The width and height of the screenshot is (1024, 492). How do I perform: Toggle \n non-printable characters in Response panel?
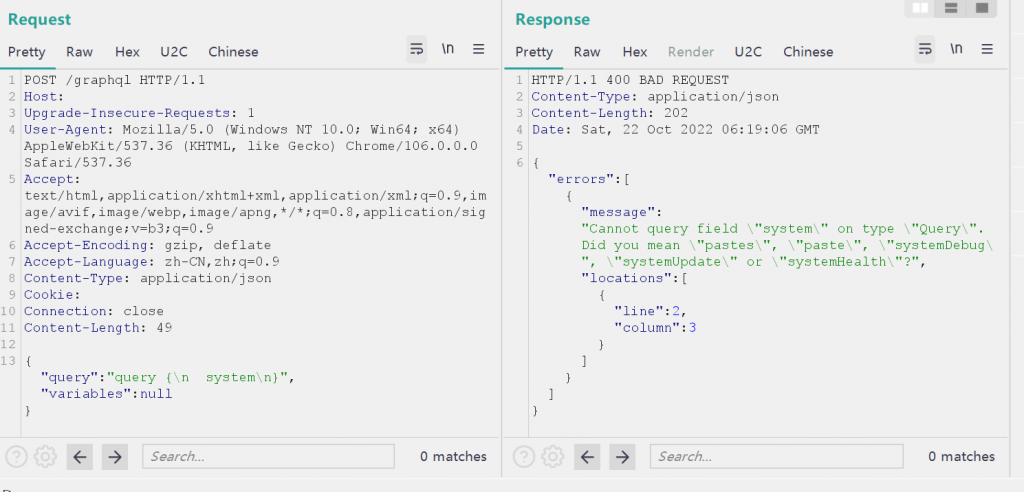(956, 48)
